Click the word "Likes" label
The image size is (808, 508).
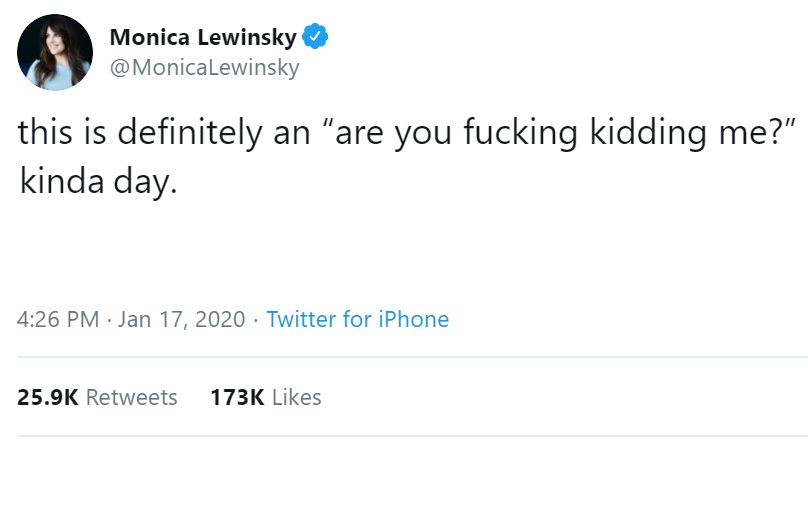tap(296, 397)
